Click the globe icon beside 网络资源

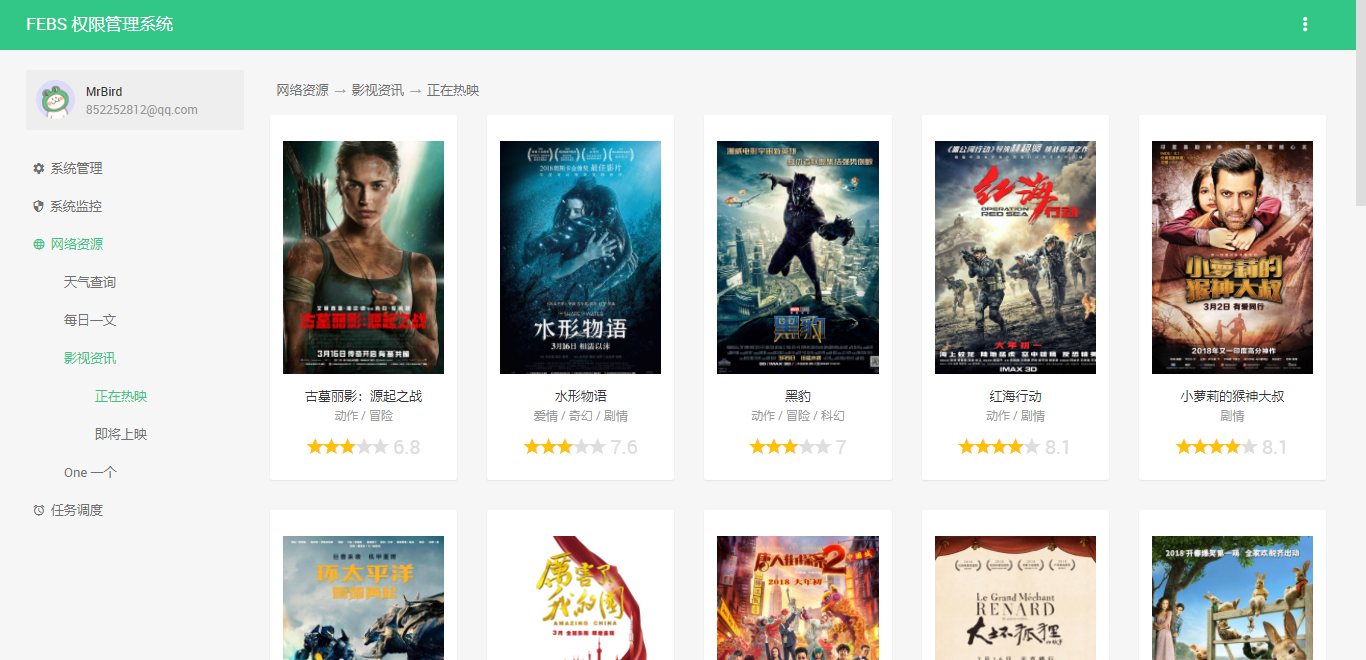[39, 244]
